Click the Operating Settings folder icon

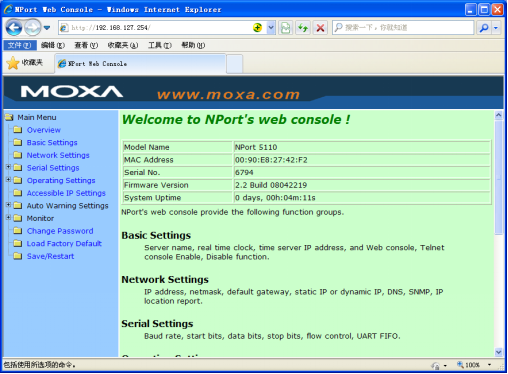coord(18,180)
